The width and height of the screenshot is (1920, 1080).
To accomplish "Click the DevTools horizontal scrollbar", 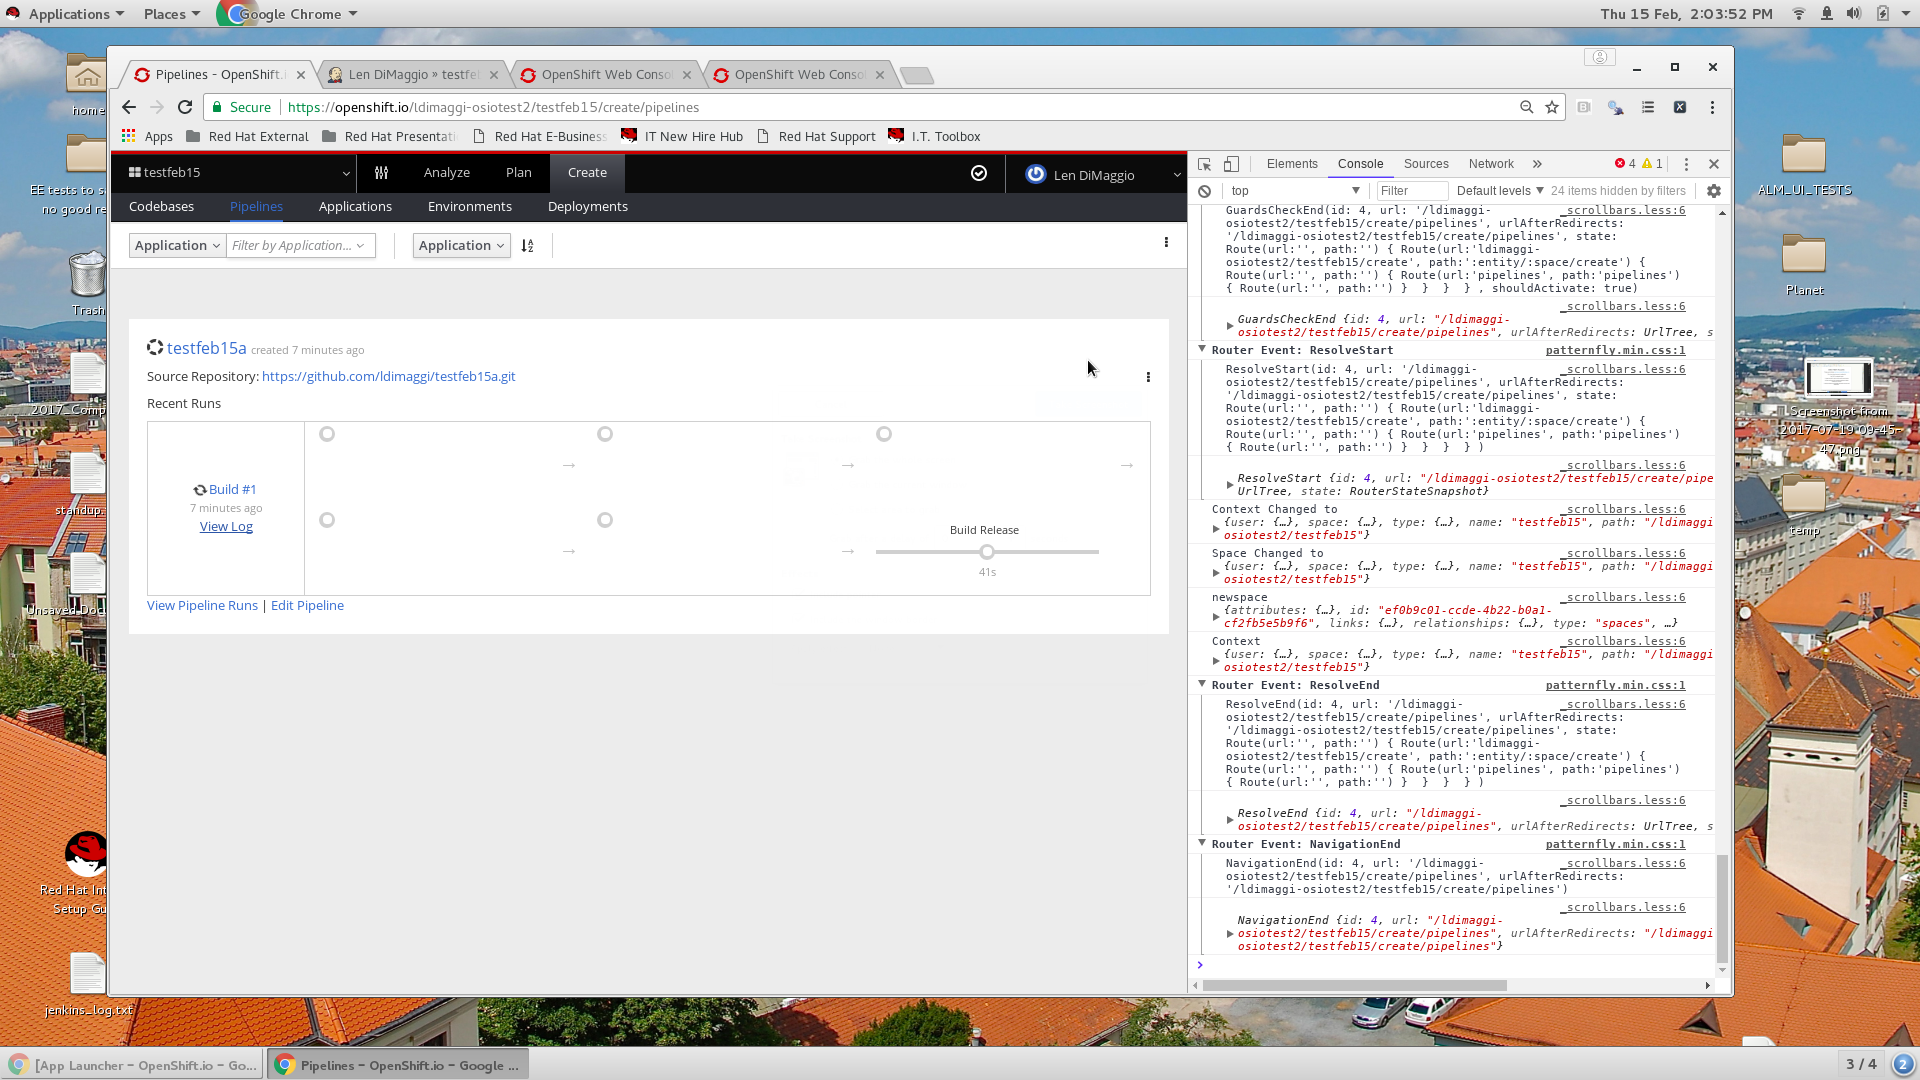I will pos(1354,986).
